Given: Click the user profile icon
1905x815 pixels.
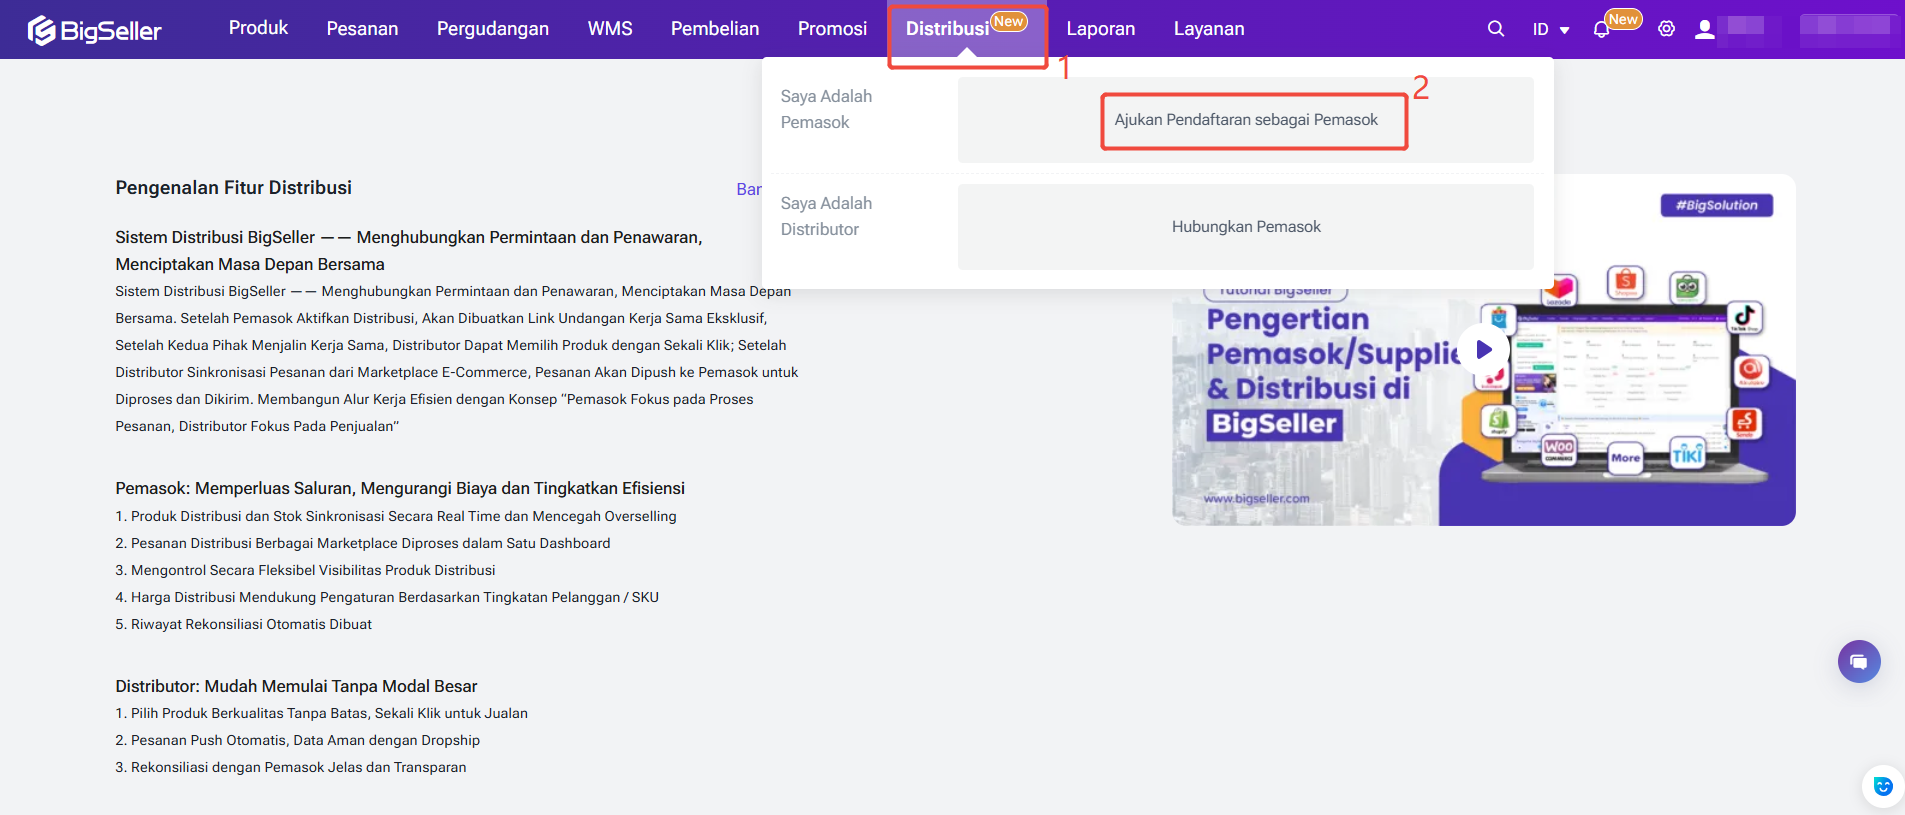Looking at the screenshot, I should click(x=1704, y=29).
